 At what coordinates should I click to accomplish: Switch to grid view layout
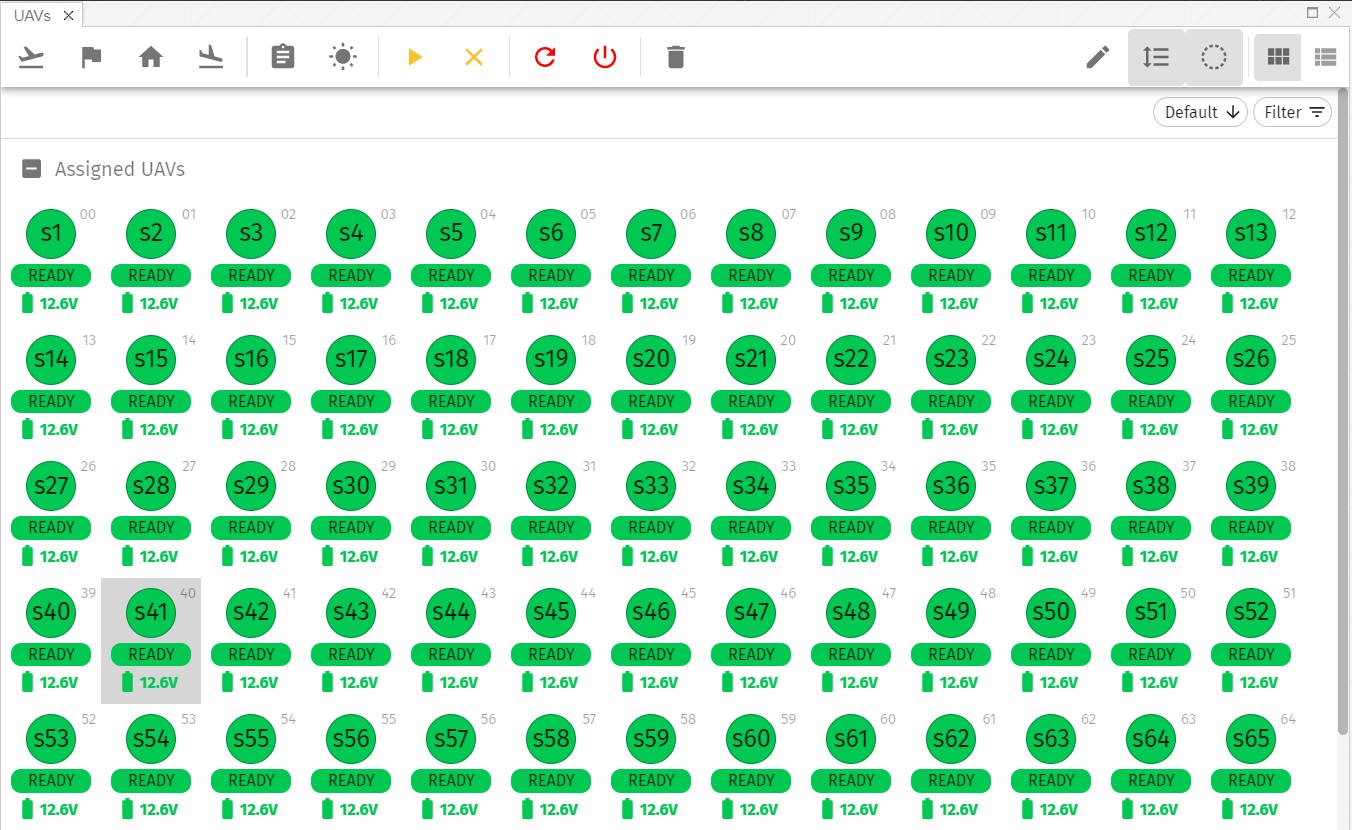tap(1278, 57)
